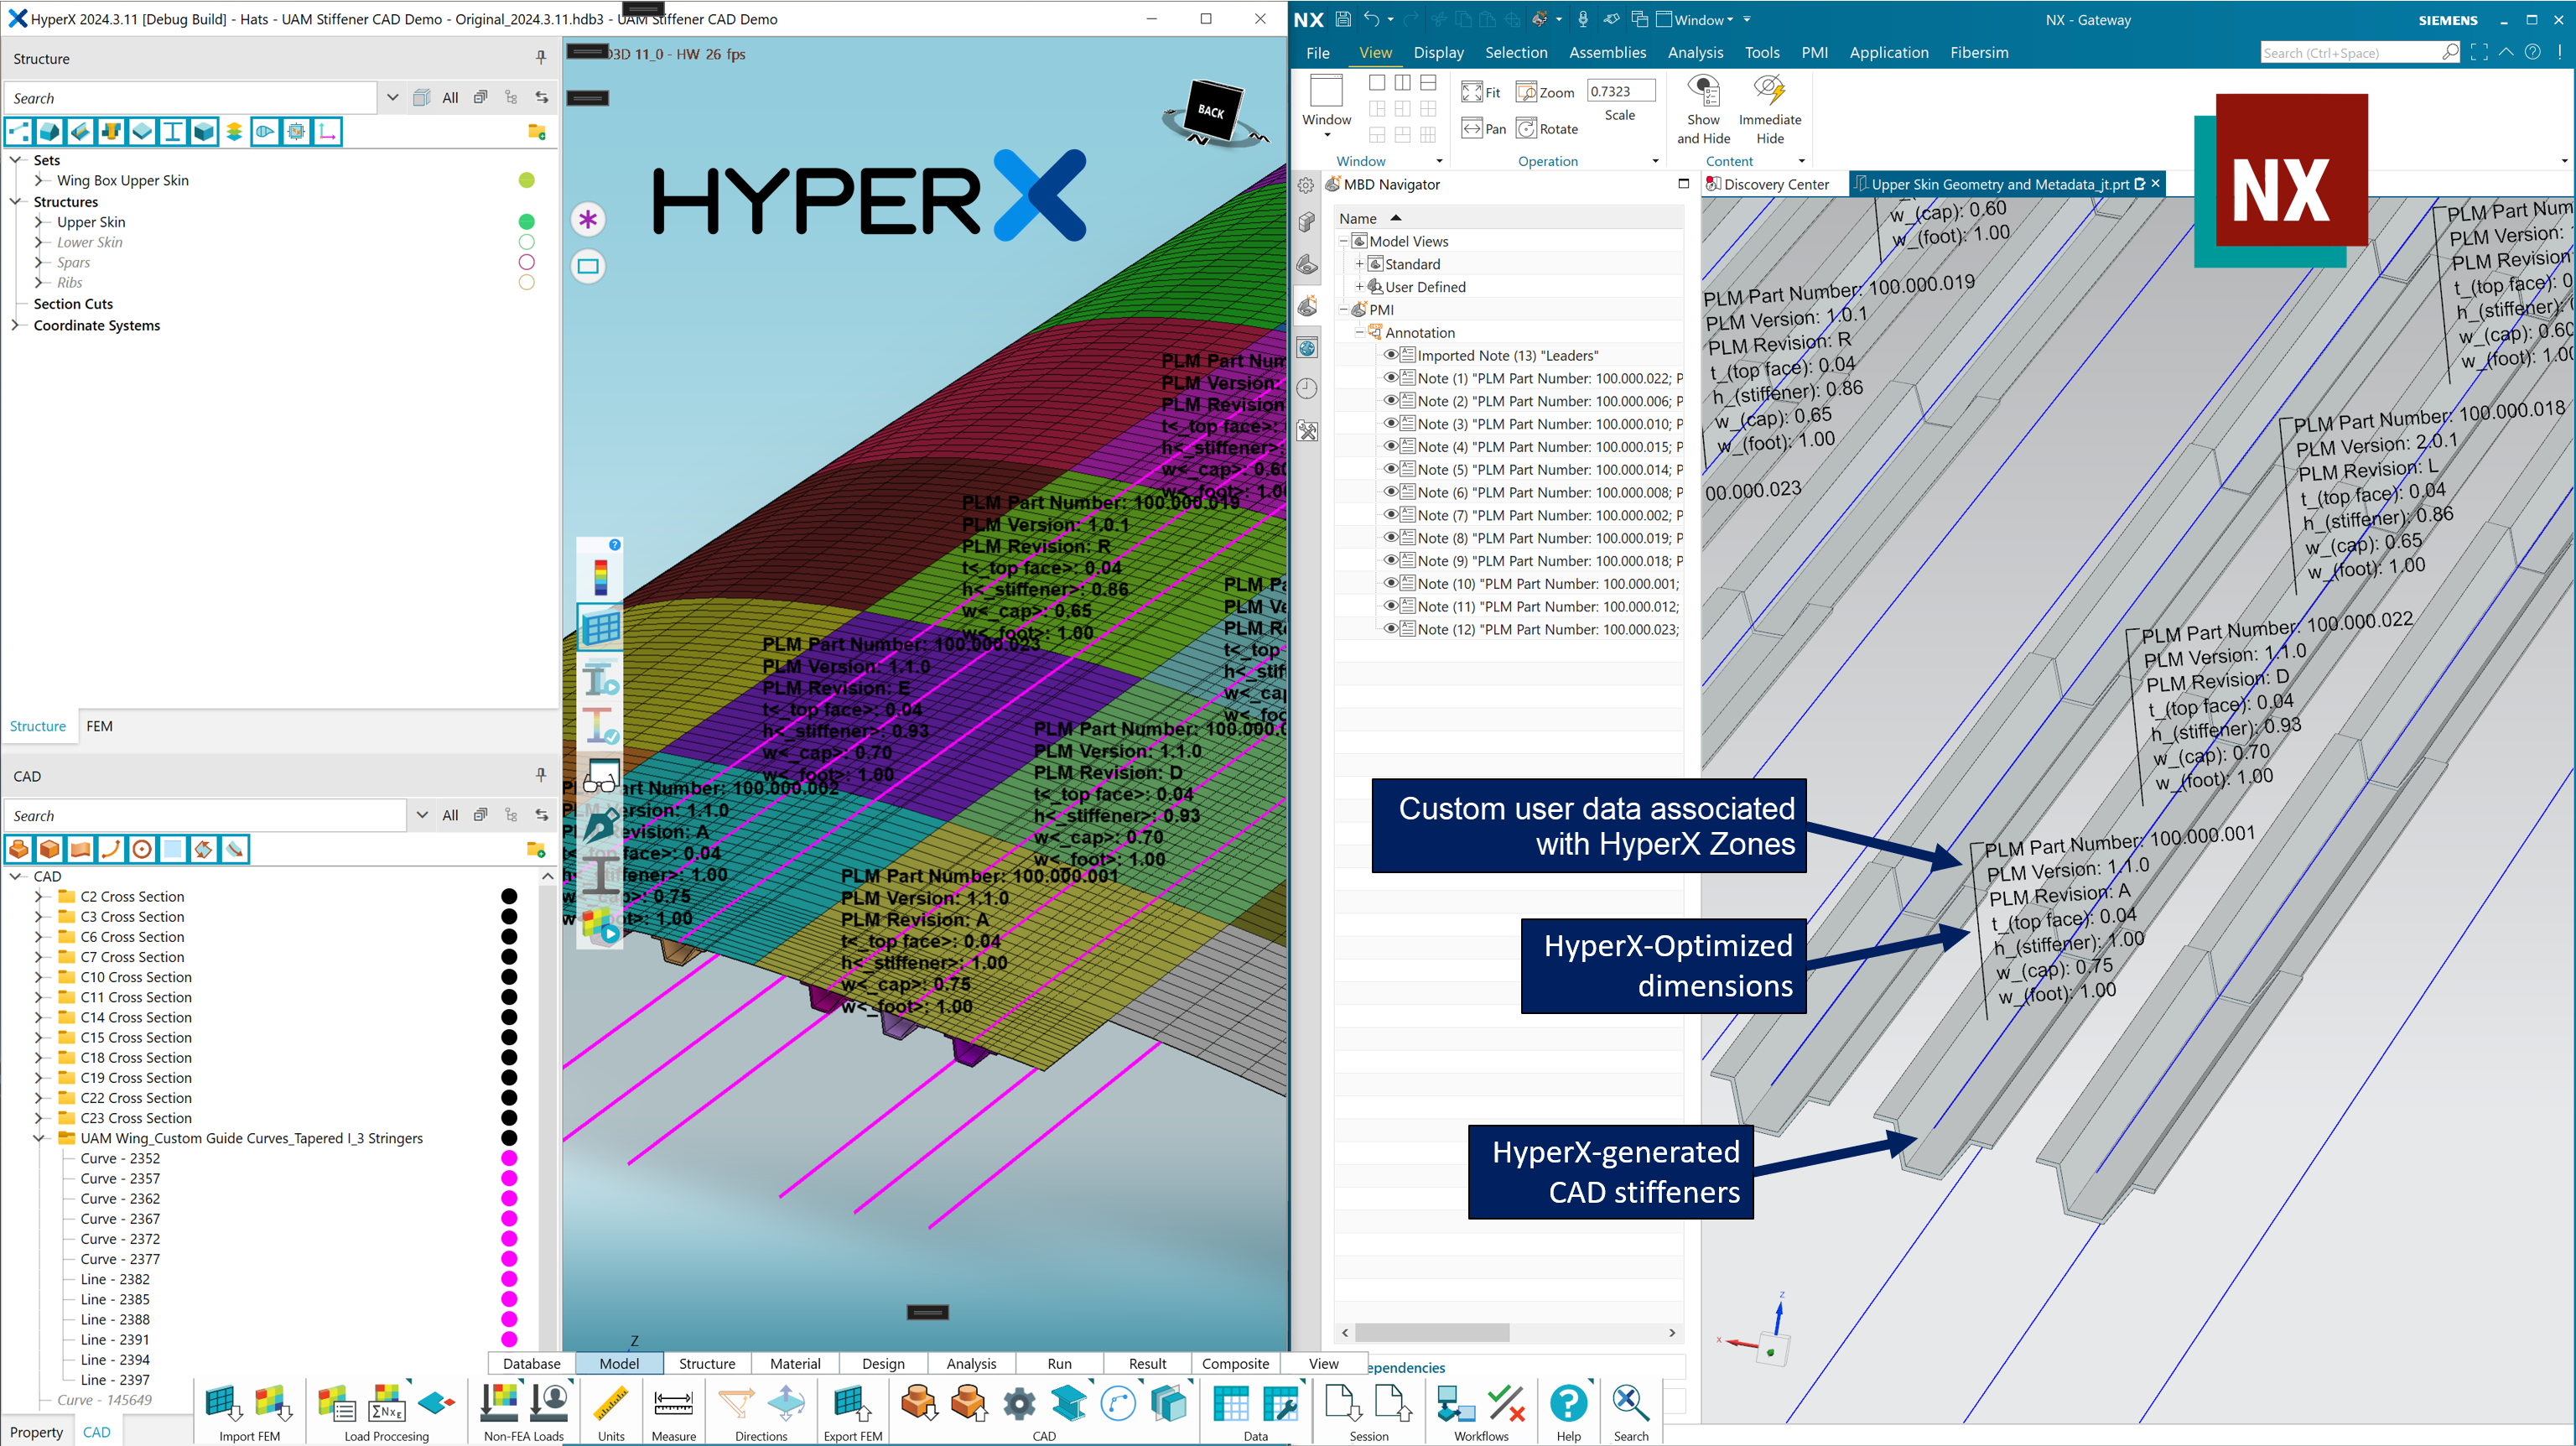Click the Search magnifier icon in HyperX ribbon
2576x1446 pixels.
1630,1402
